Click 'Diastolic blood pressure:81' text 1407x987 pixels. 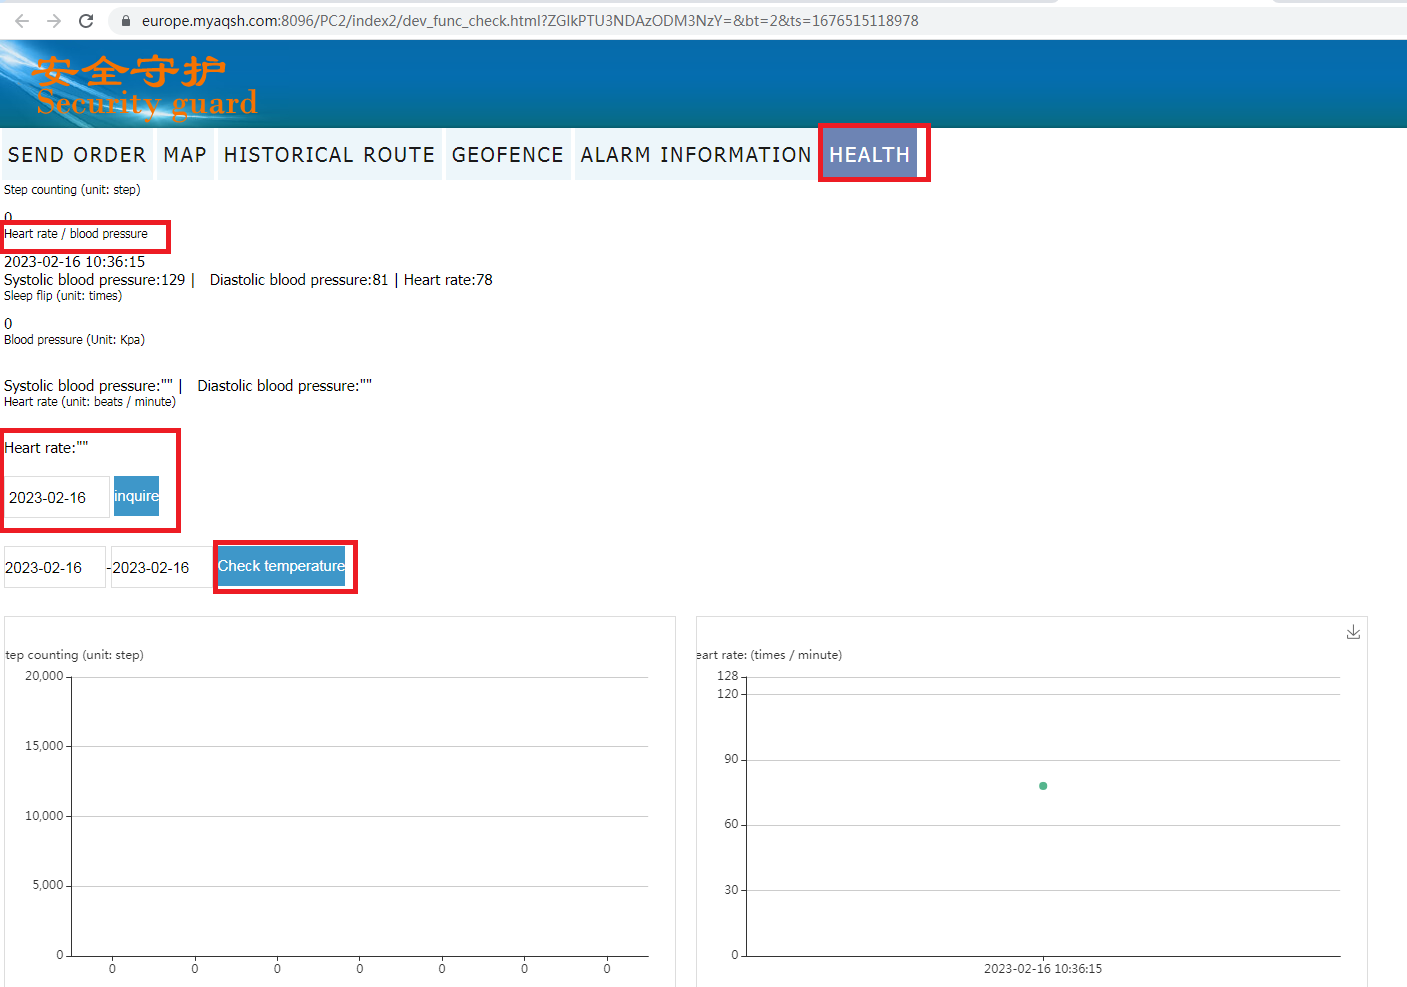tap(299, 280)
